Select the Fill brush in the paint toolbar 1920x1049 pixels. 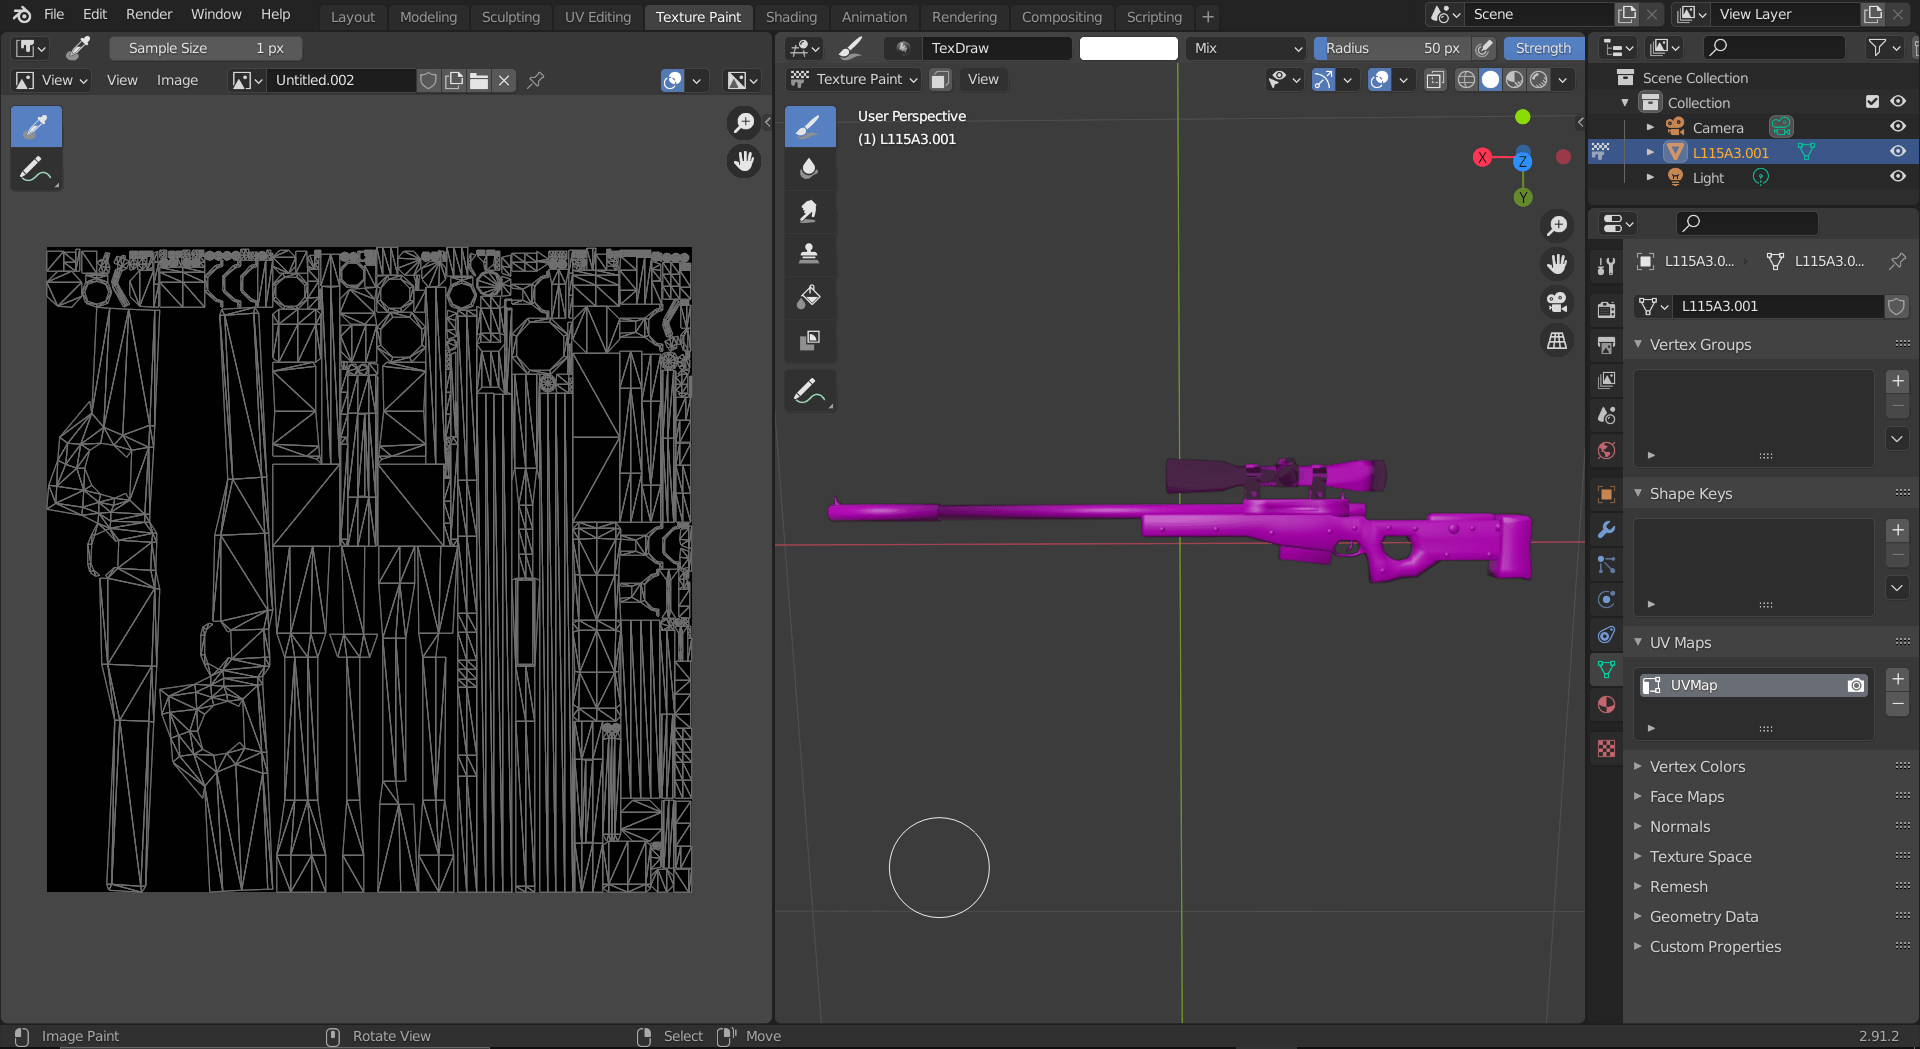click(x=810, y=297)
